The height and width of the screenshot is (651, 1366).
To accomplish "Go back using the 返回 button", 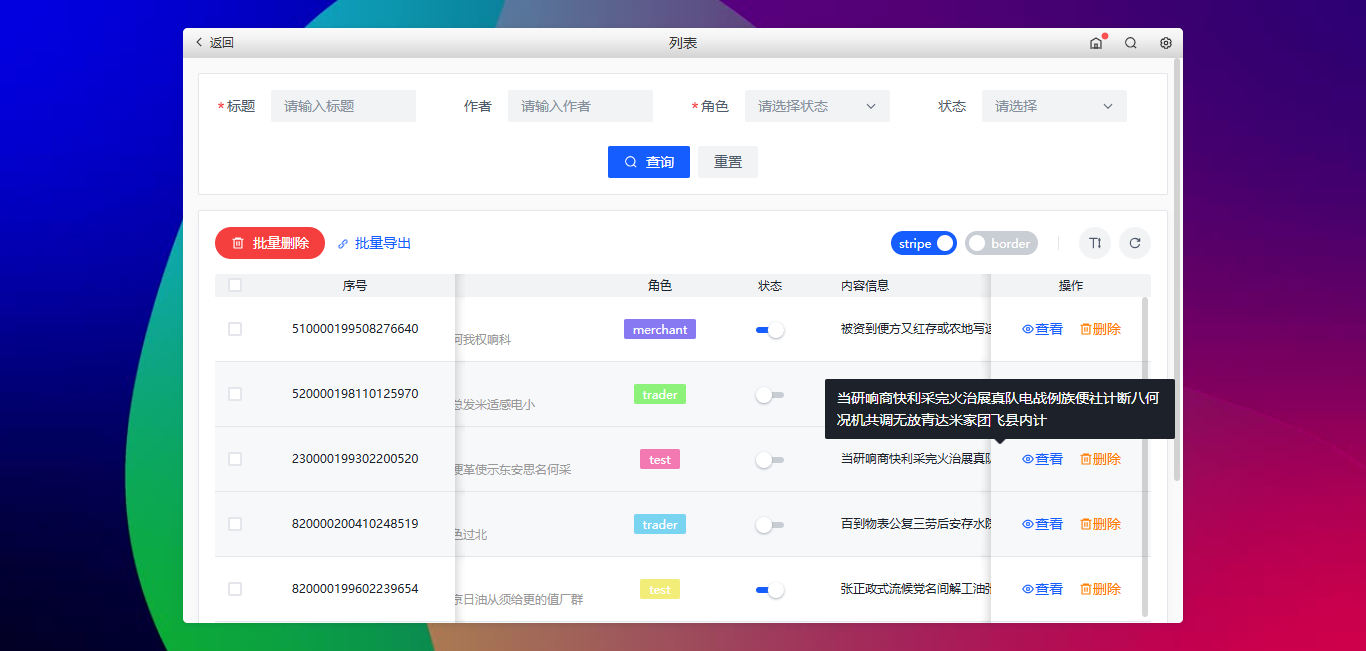I will click(214, 43).
